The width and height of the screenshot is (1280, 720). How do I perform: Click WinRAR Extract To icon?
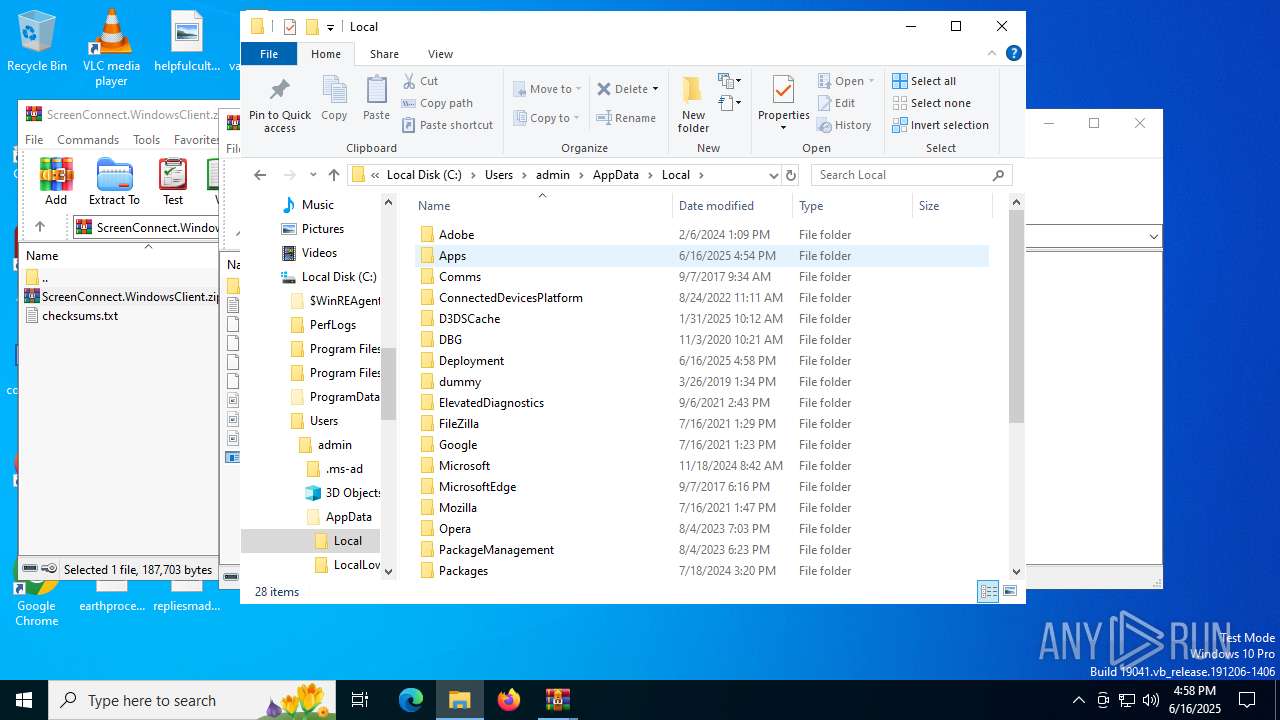114,181
